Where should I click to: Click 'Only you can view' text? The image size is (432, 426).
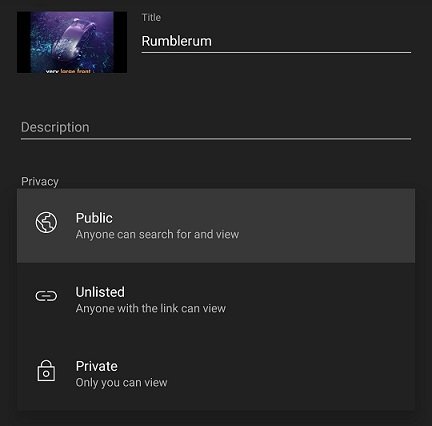[x=122, y=382]
